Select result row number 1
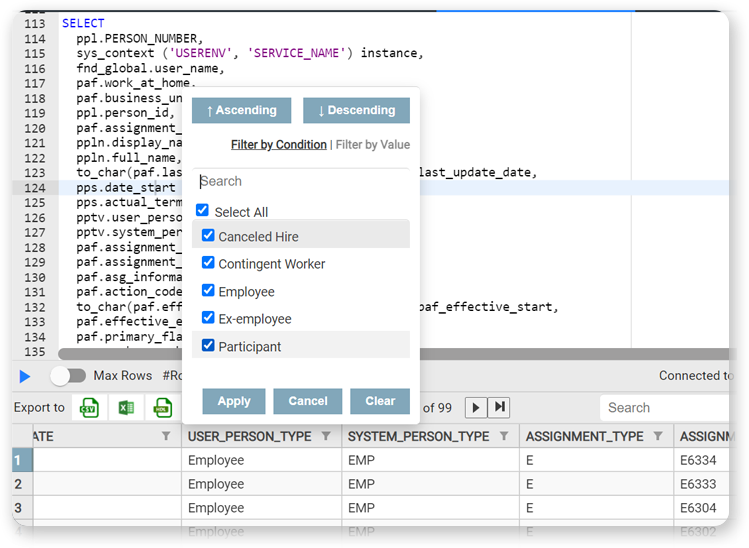The height and width of the screenshot is (548, 749). click(22, 460)
